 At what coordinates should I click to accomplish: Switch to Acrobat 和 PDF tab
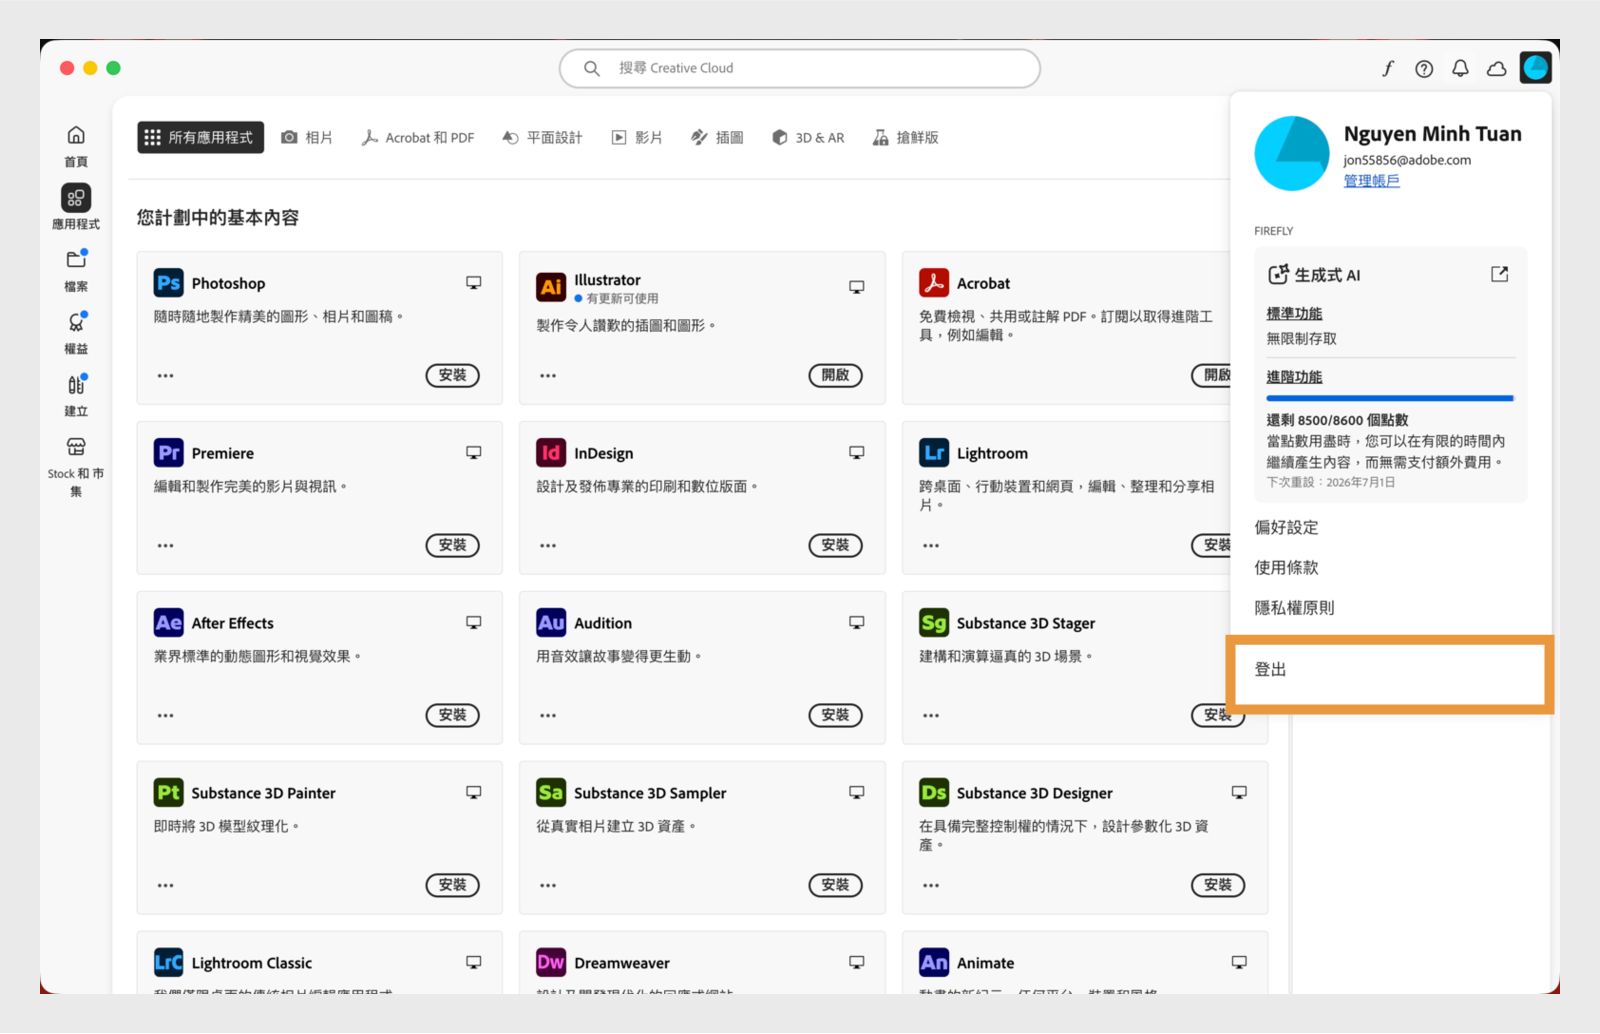pyautogui.click(x=418, y=137)
